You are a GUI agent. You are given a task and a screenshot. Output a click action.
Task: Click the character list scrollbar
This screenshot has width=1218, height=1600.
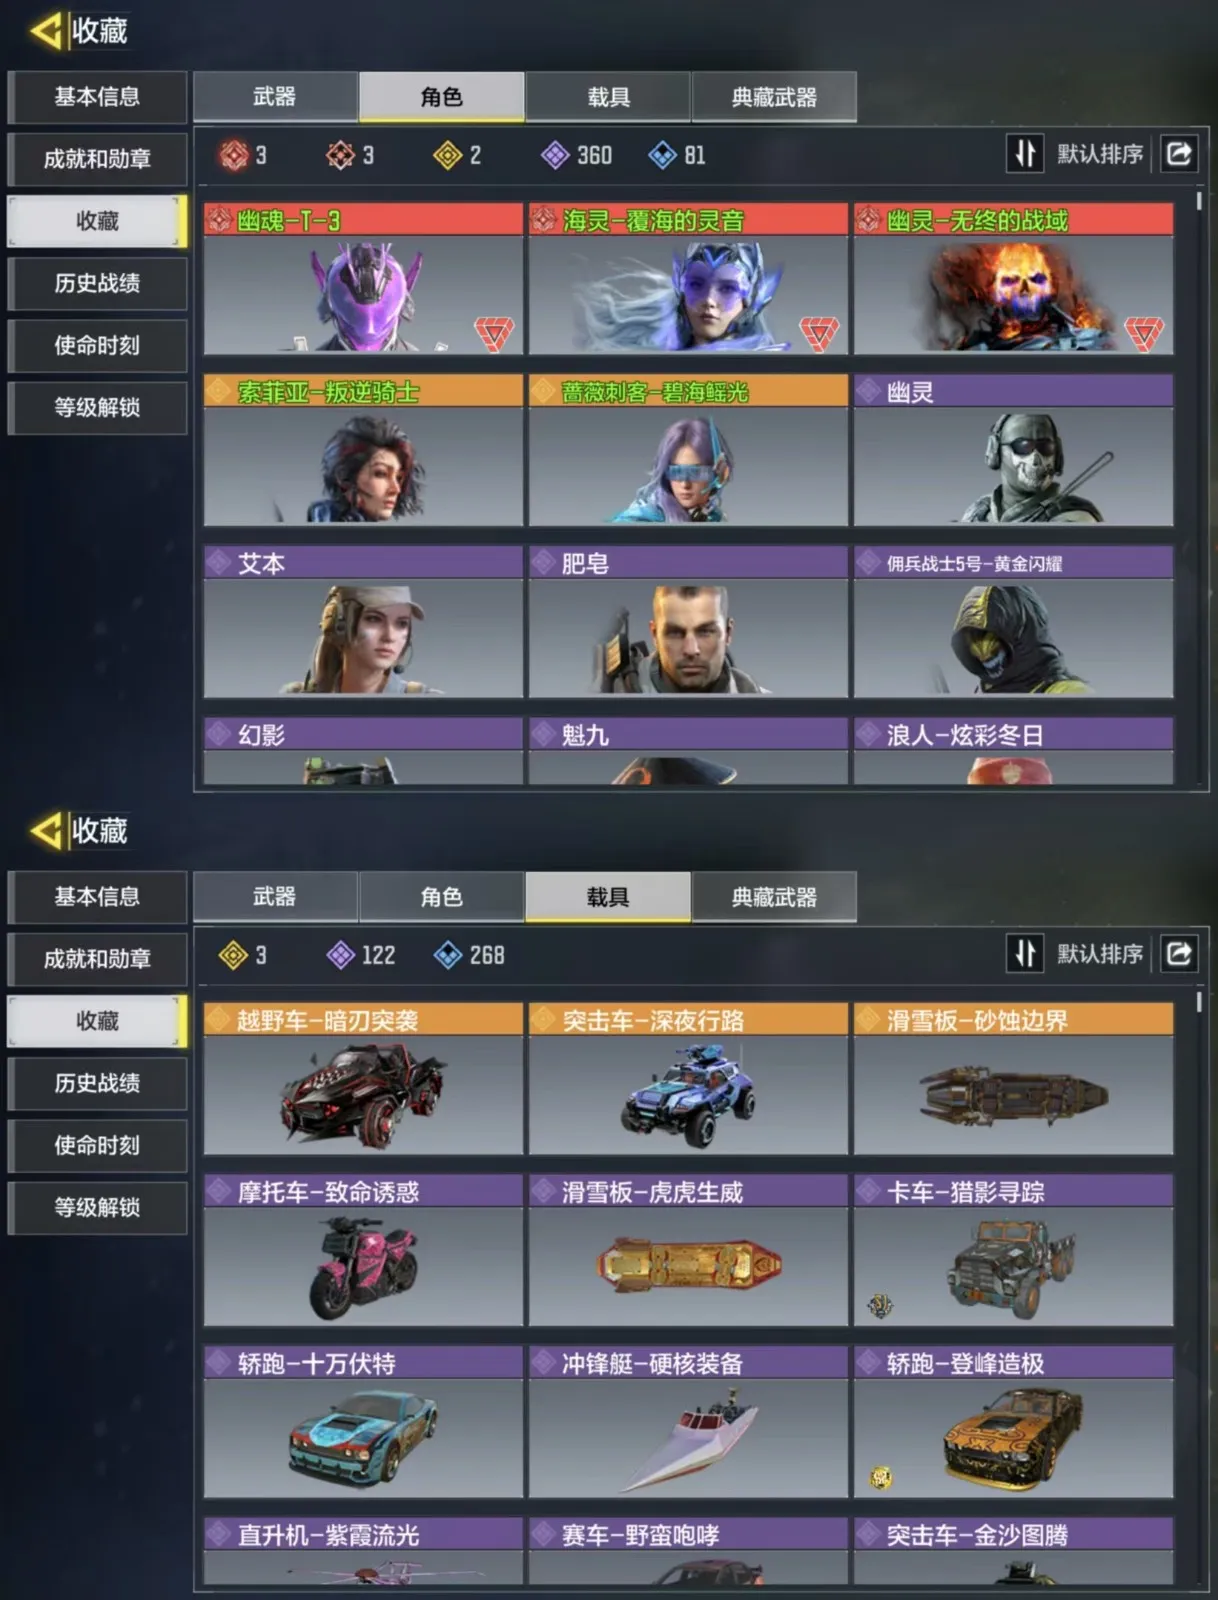coord(1199,201)
